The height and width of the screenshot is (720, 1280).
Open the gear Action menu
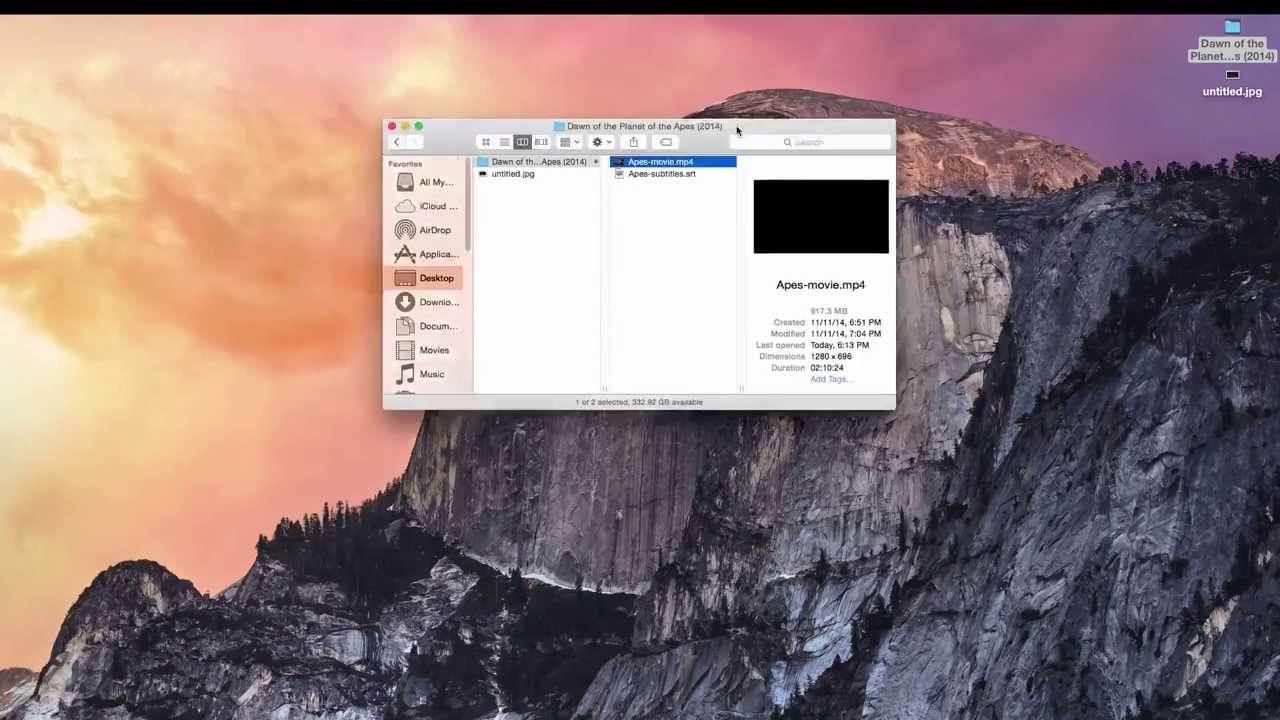tap(601, 142)
